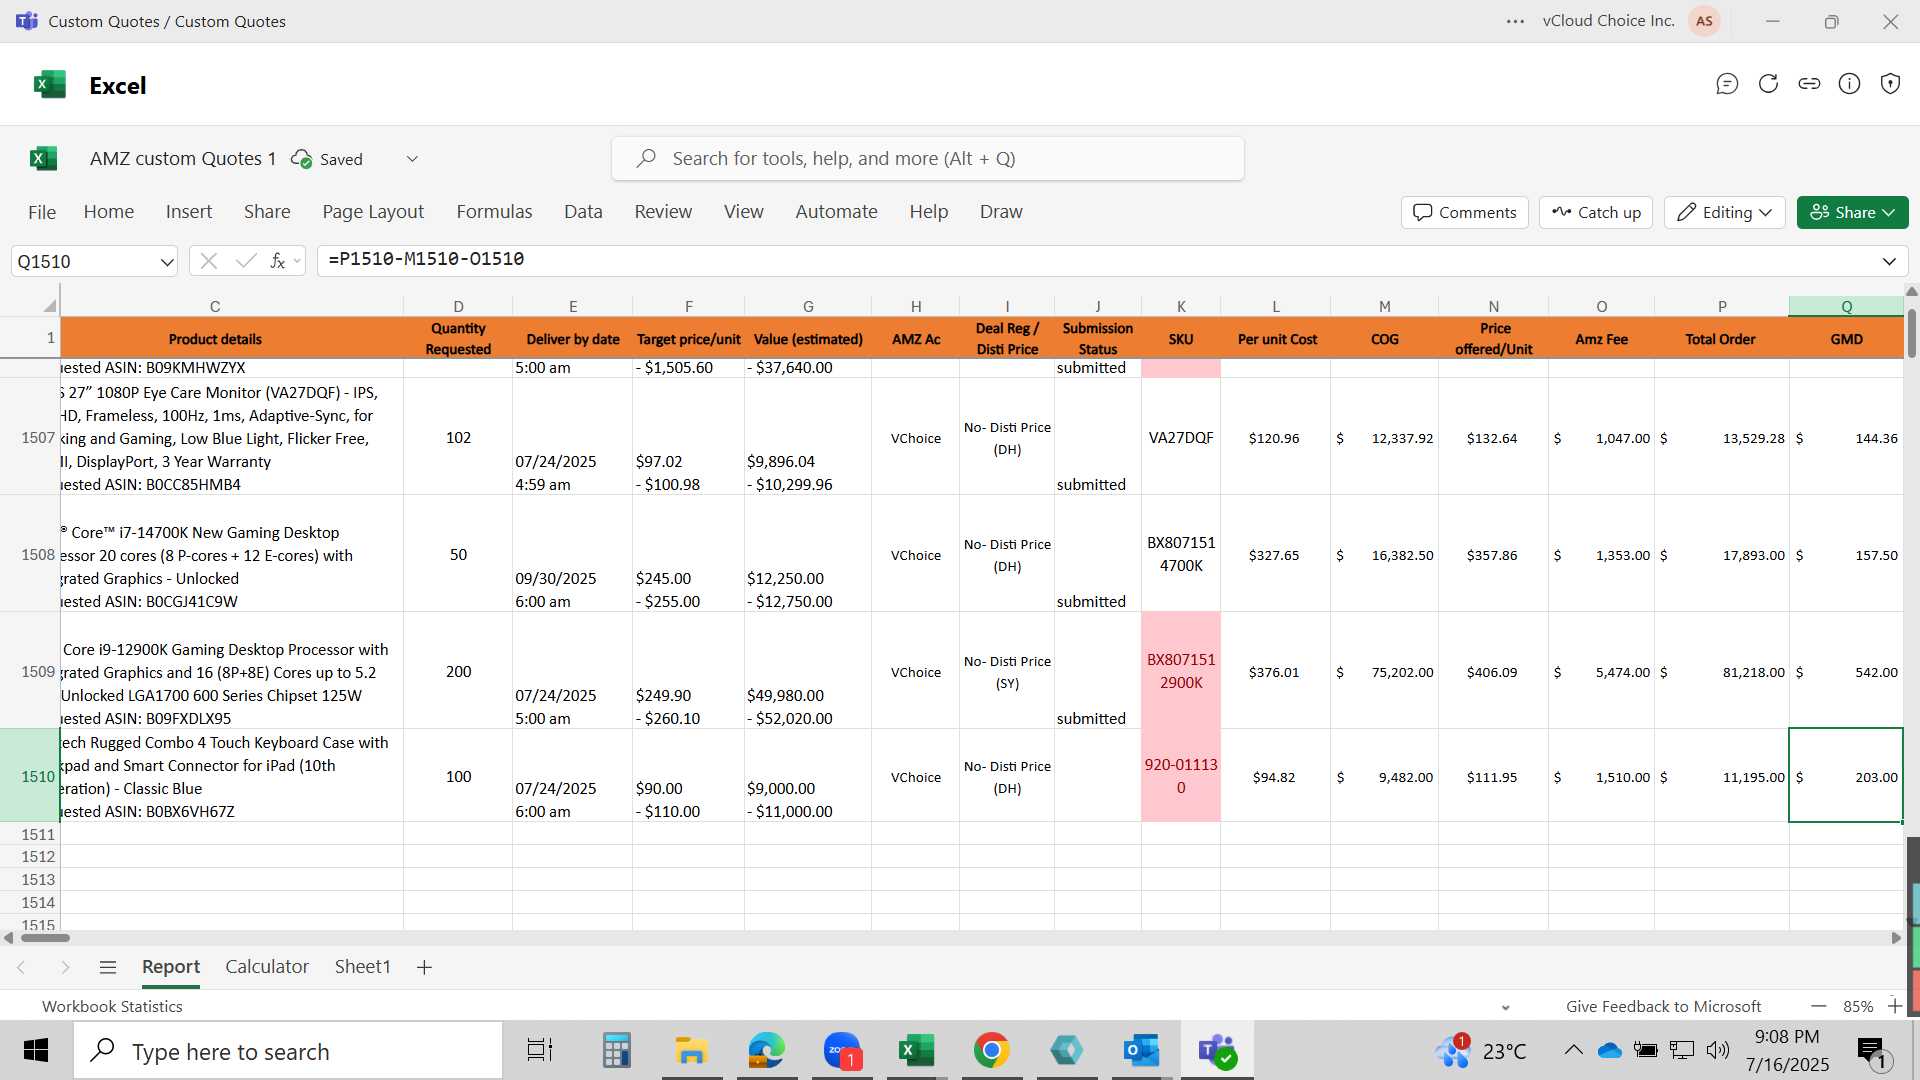Image resolution: width=1920 pixels, height=1080 pixels.
Task: Add a new sheet with plus
Action: click(424, 967)
